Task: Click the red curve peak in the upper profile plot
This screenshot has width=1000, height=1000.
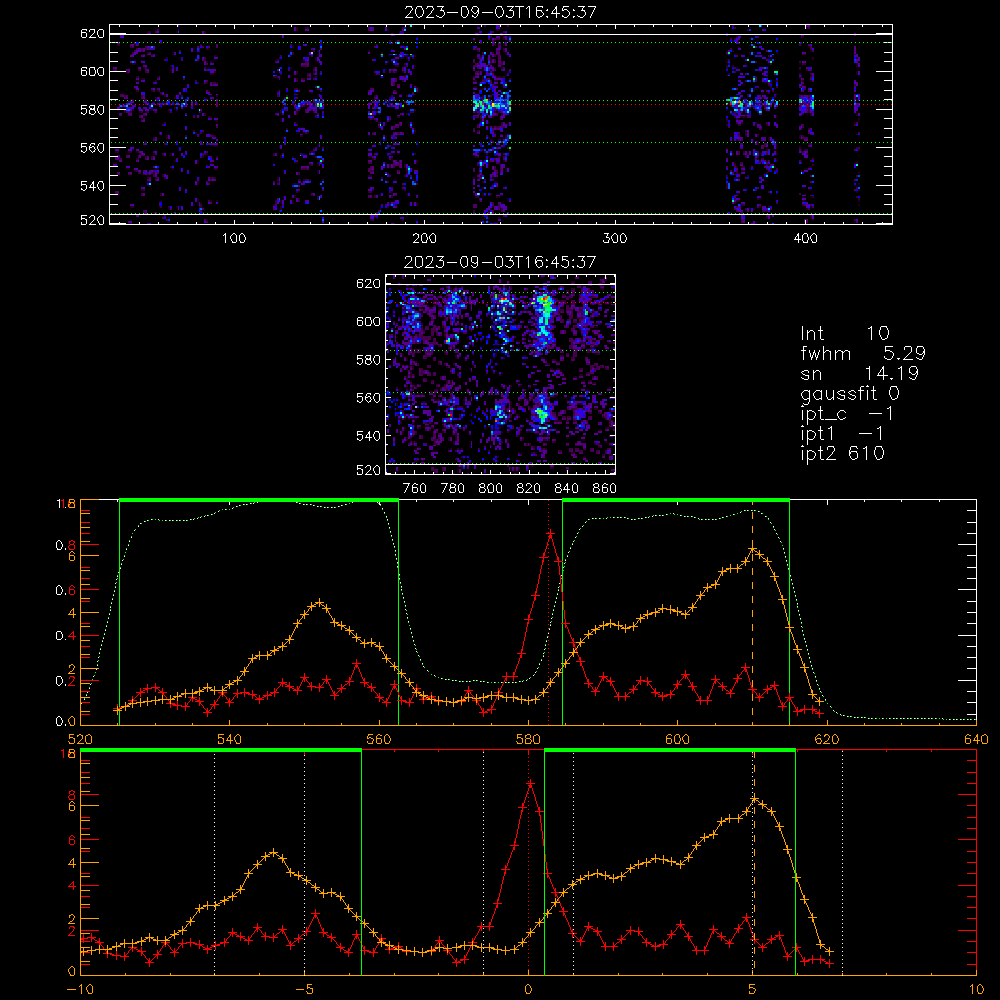Action: tap(550, 533)
